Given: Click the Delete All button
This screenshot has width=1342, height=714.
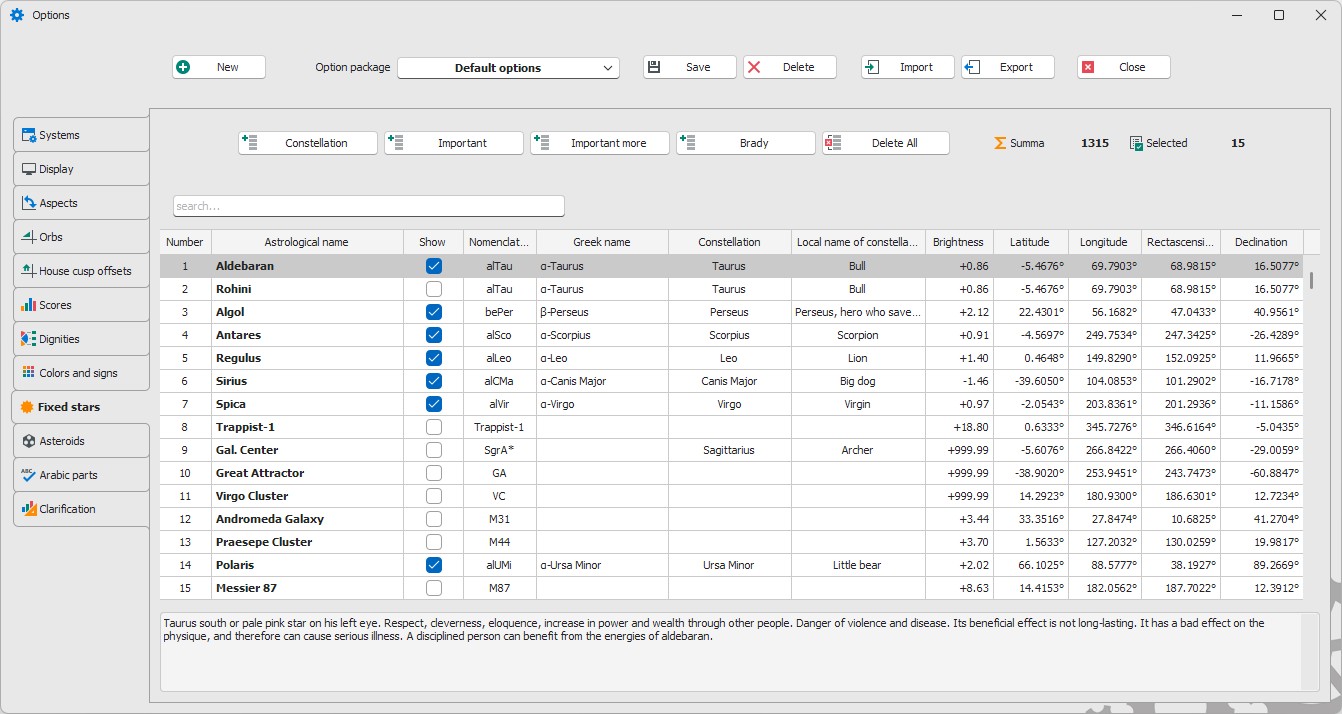Looking at the screenshot, I should 886,143.
